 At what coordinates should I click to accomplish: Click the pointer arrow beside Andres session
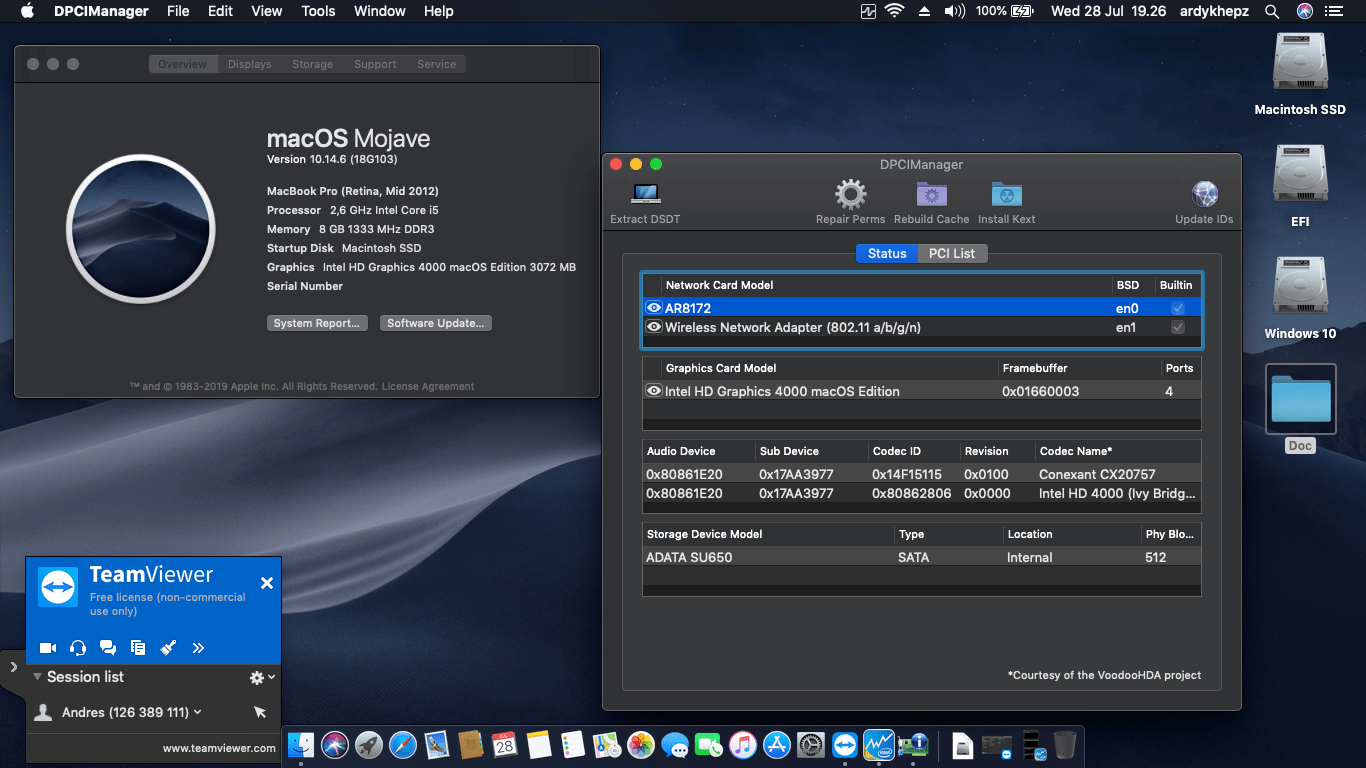260,712
